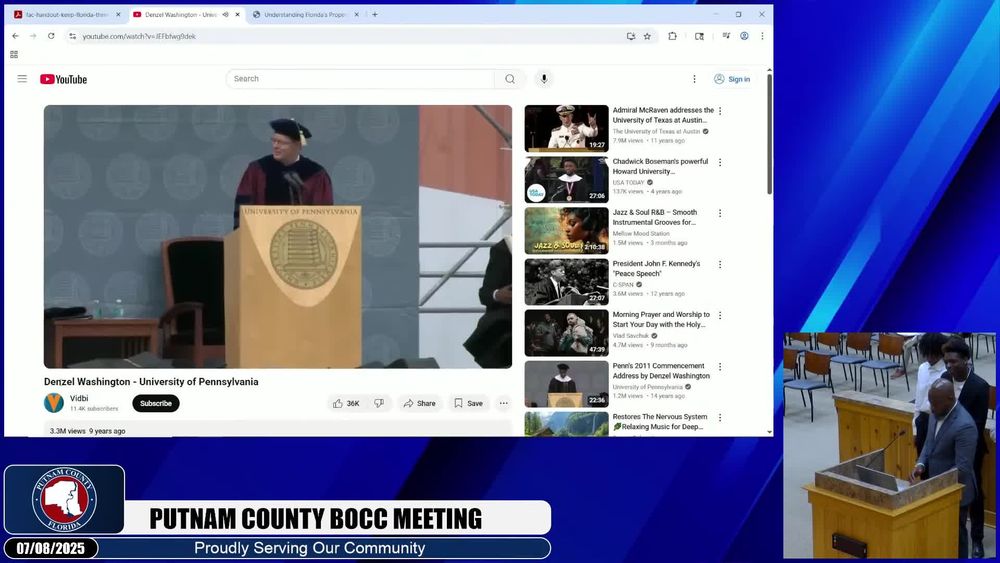Open a new browser tab

coord(375,15)
